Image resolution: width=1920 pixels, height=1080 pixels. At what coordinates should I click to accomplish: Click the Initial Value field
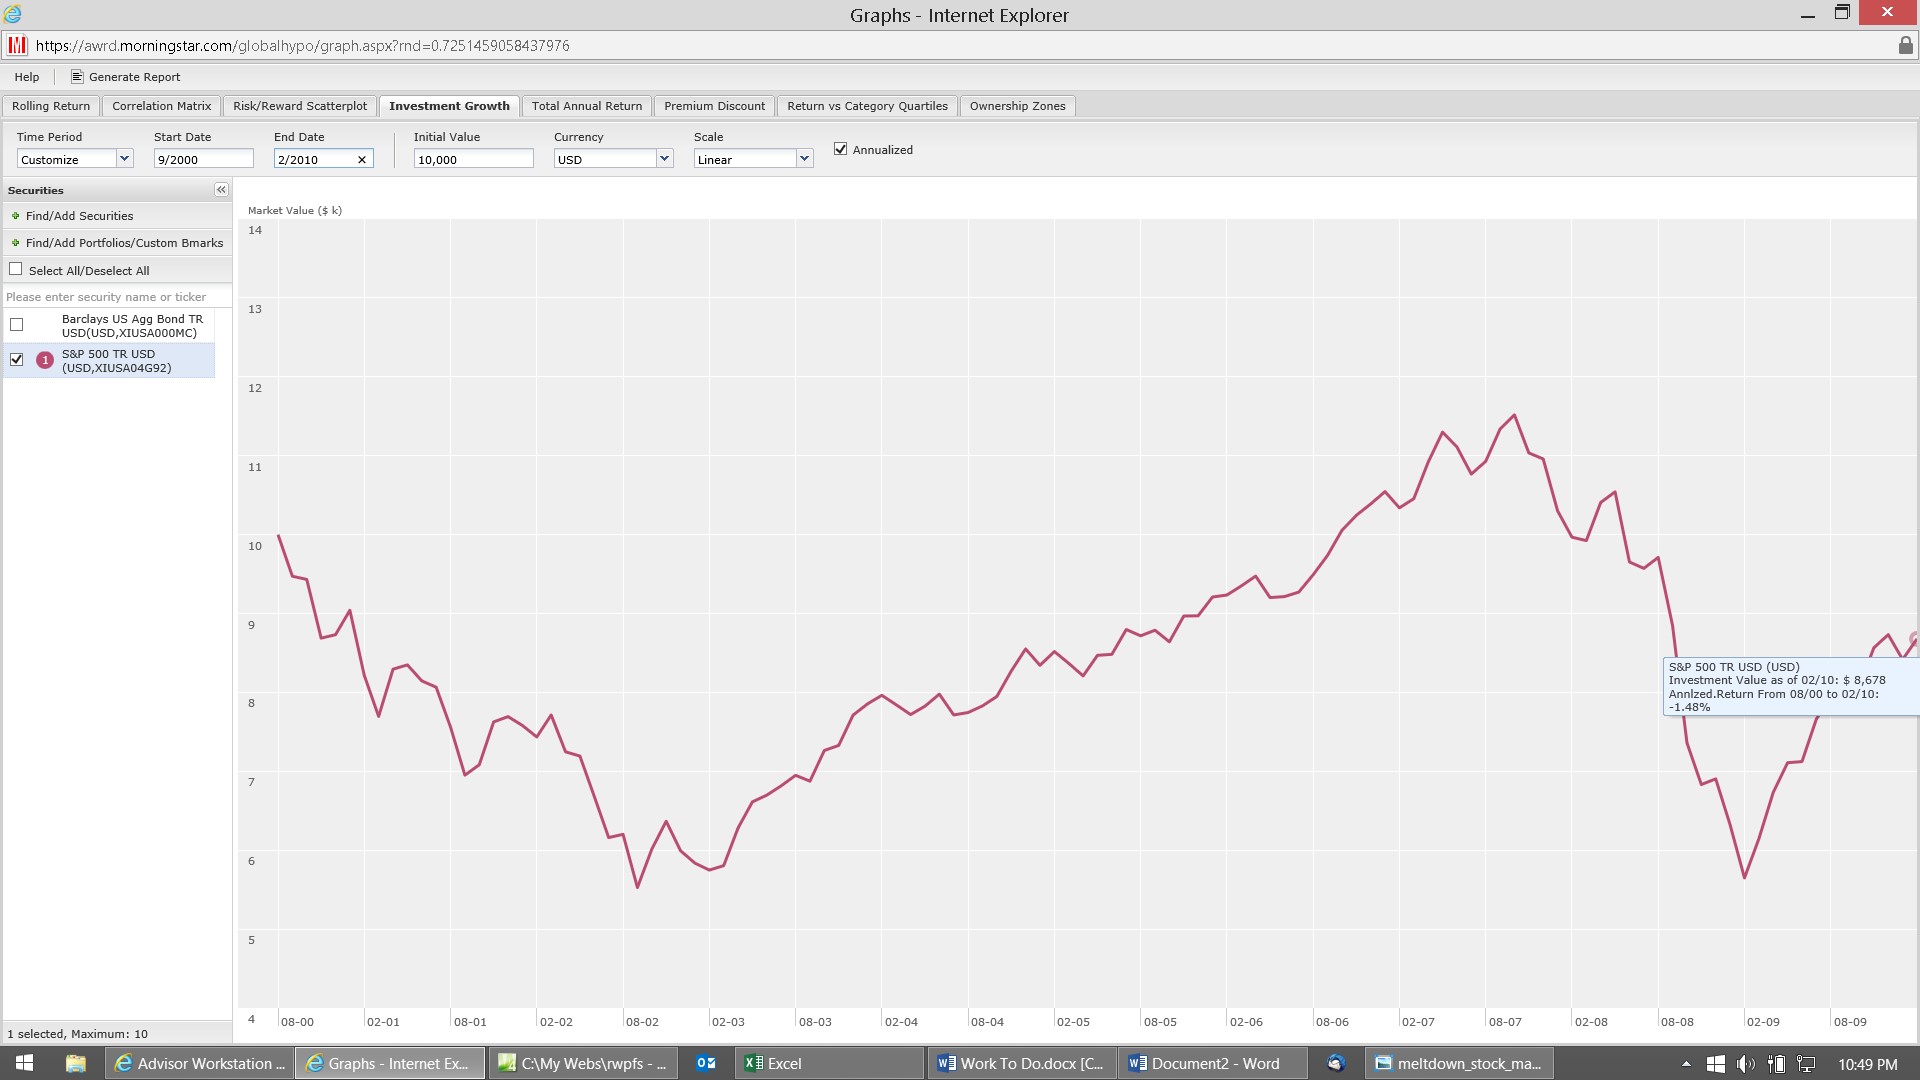click(x=474, y=159)
